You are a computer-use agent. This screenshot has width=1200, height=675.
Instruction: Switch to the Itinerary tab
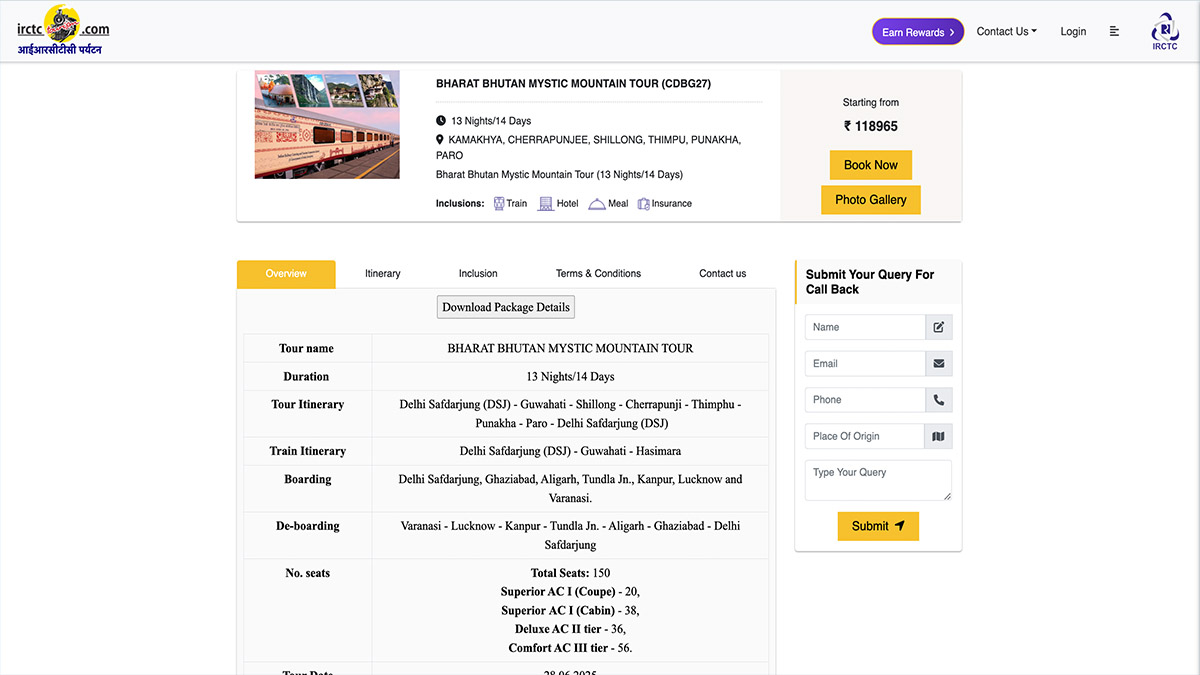[x=382, y=273]
